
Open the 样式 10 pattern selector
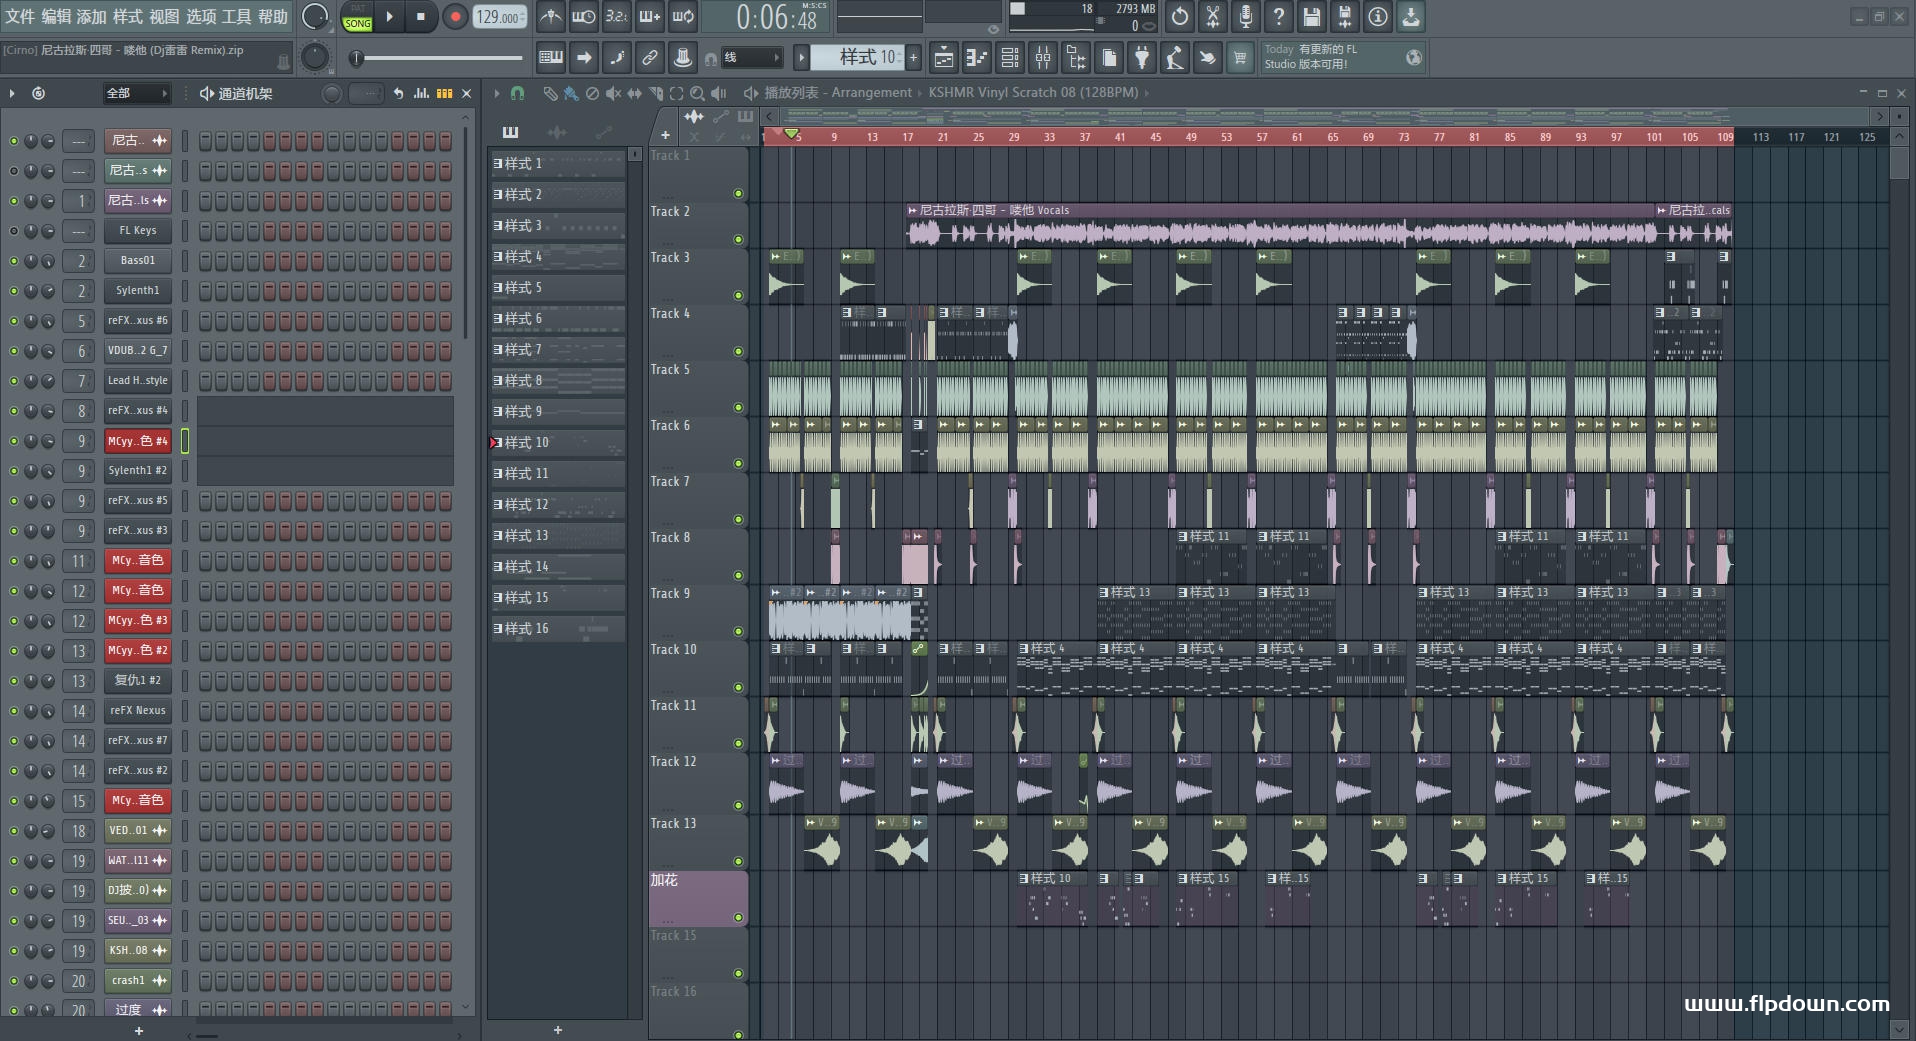[x=857, y=58]
